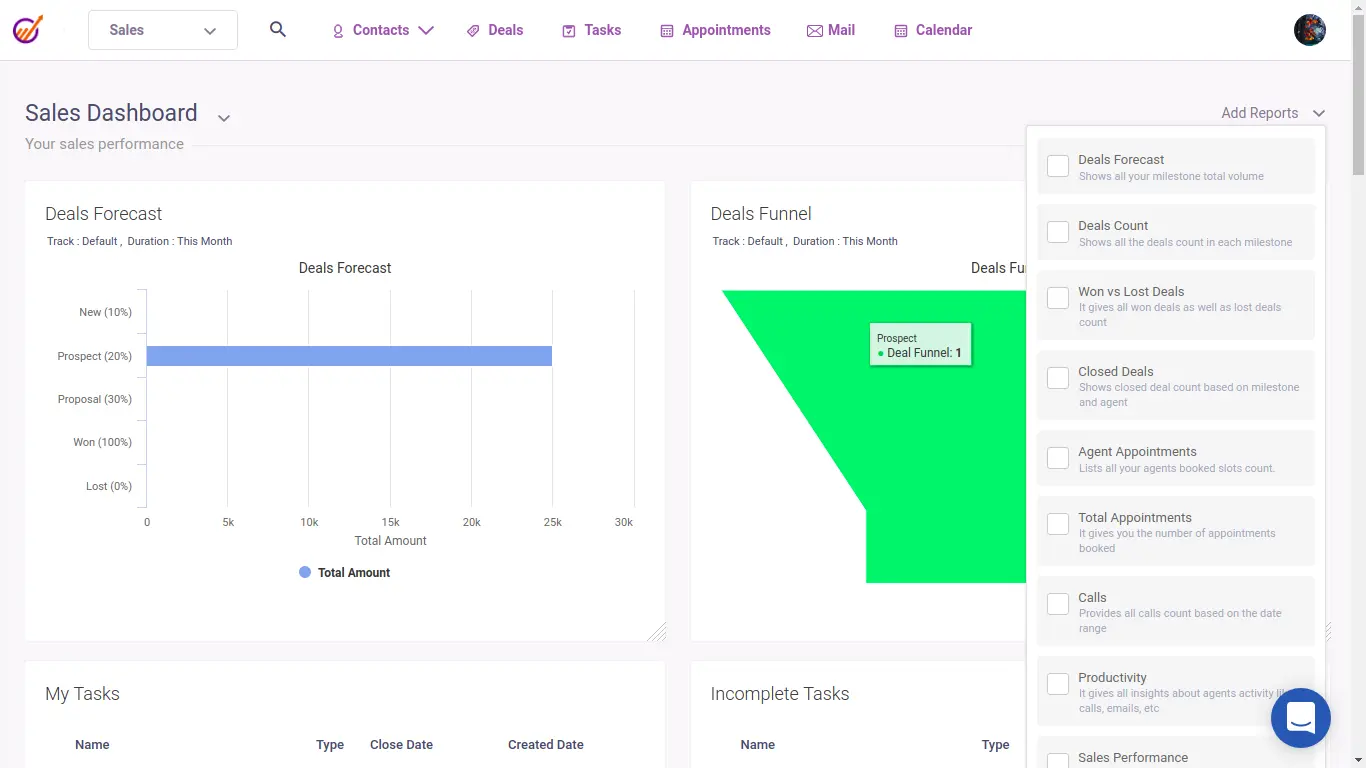The height and width of the screenshot is (768, 1366).
Task: Open the search icon in top bar
Action: point(277,29)
